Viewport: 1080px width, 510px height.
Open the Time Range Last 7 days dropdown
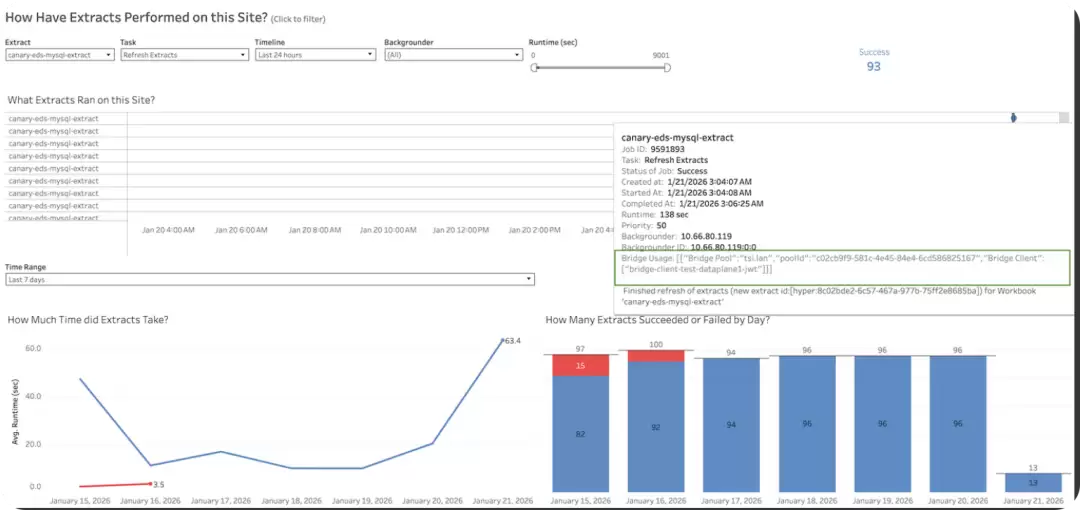[x=270, y=279]
